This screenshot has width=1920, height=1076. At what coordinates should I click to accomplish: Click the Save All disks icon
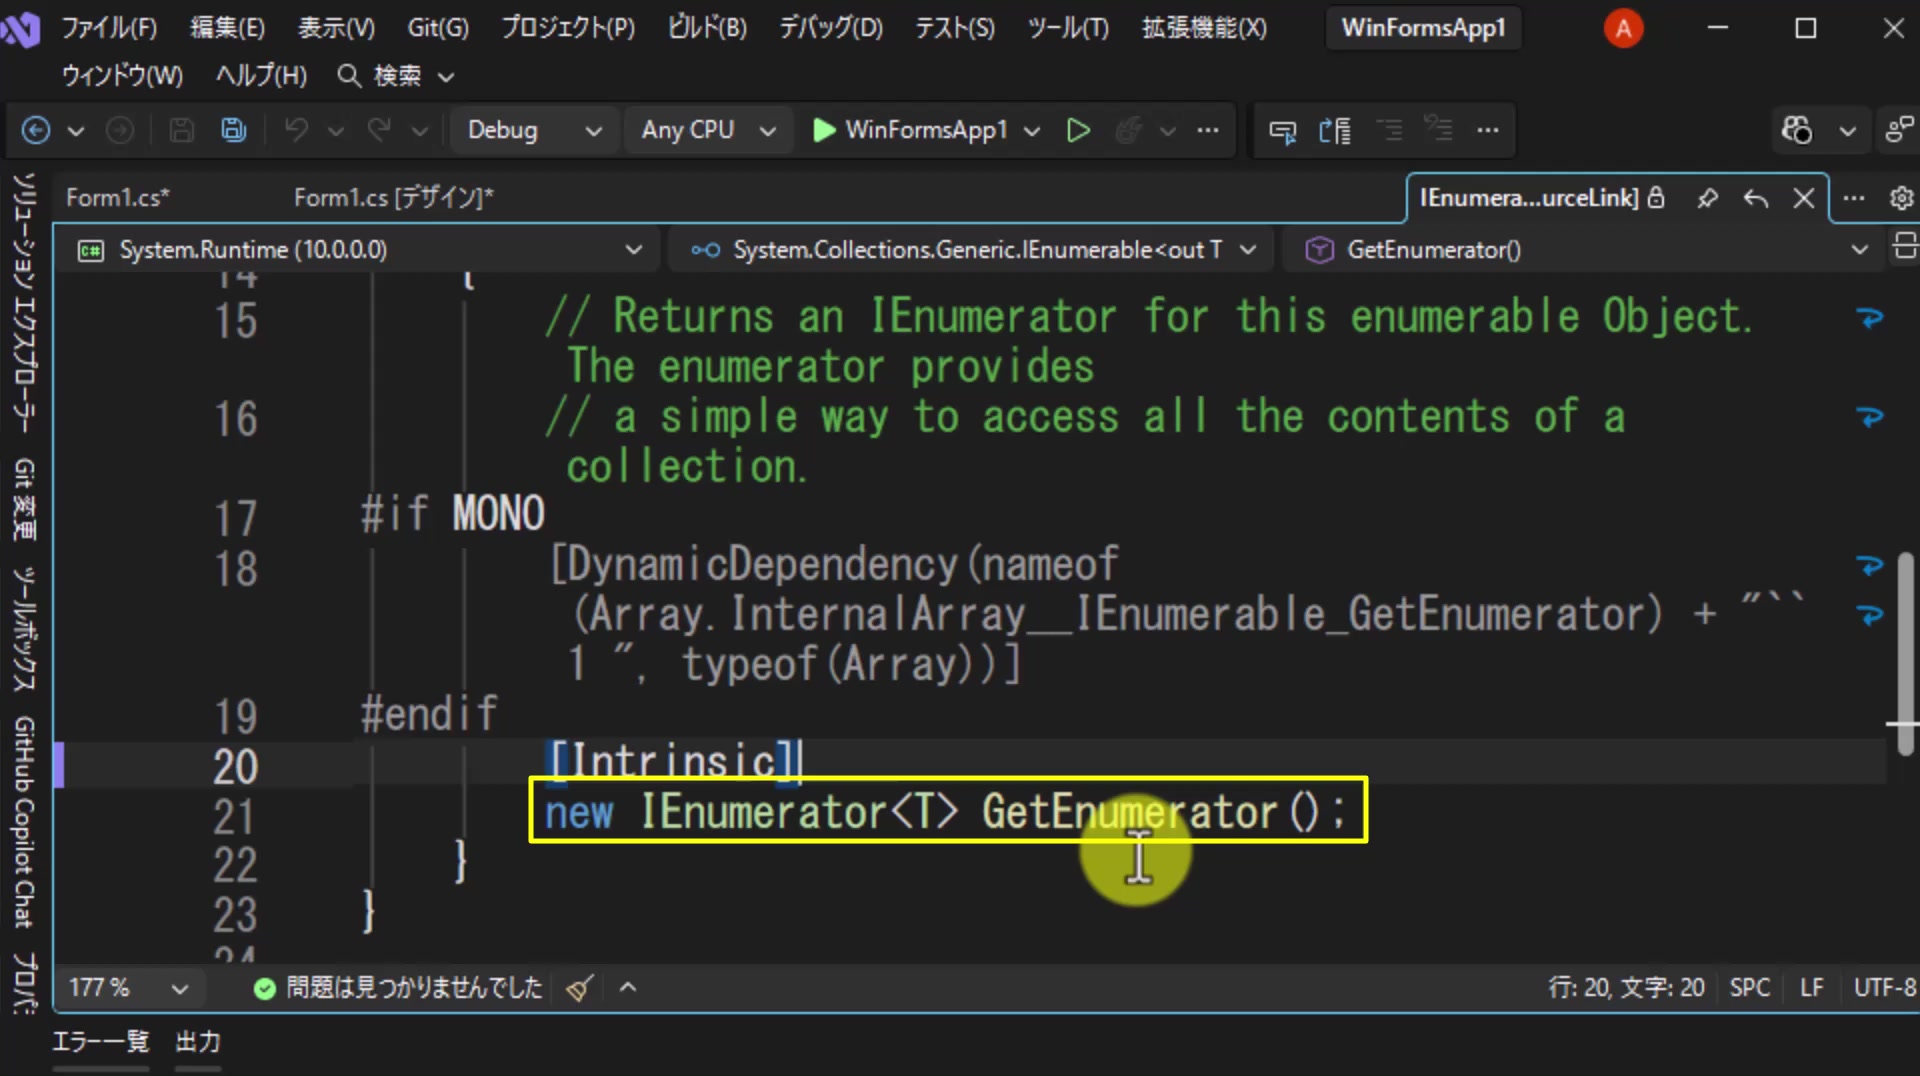[x=234, y=130]
